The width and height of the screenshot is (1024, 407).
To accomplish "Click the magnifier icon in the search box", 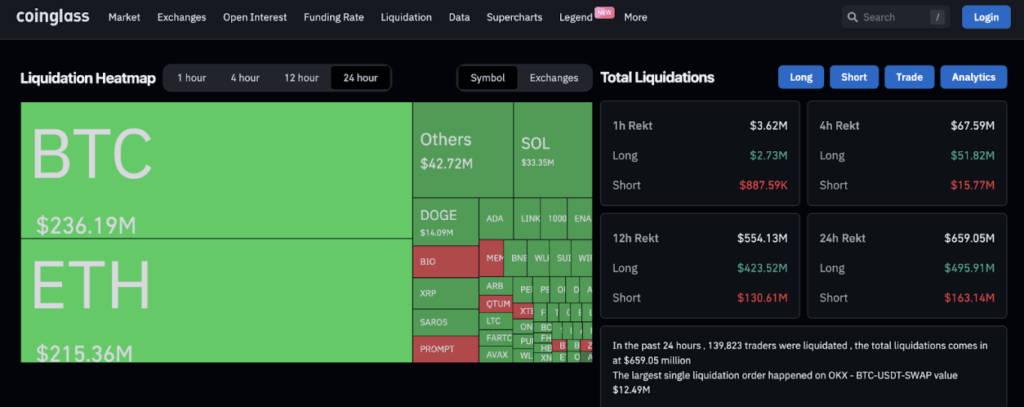I will [852, 17].
